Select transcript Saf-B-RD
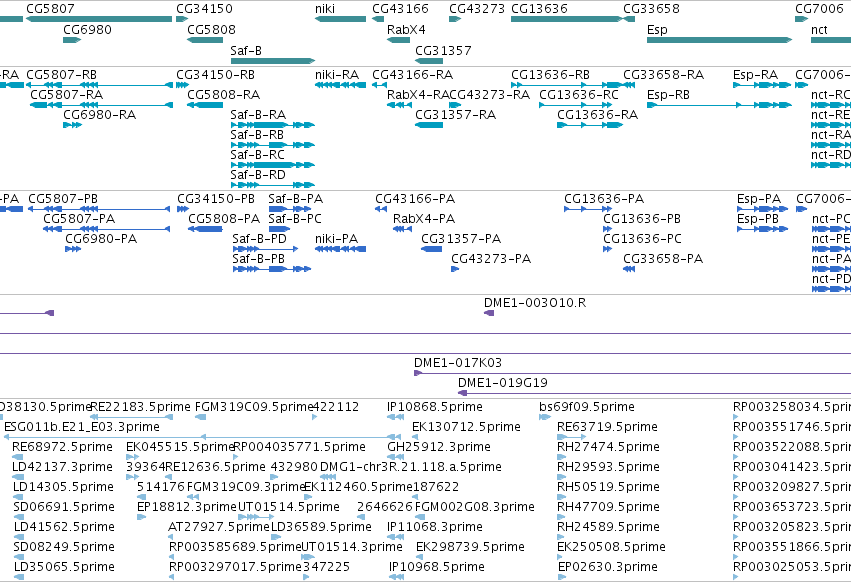Image resolution: width=851 pixels, height=582 pixels. click(273, 185)
